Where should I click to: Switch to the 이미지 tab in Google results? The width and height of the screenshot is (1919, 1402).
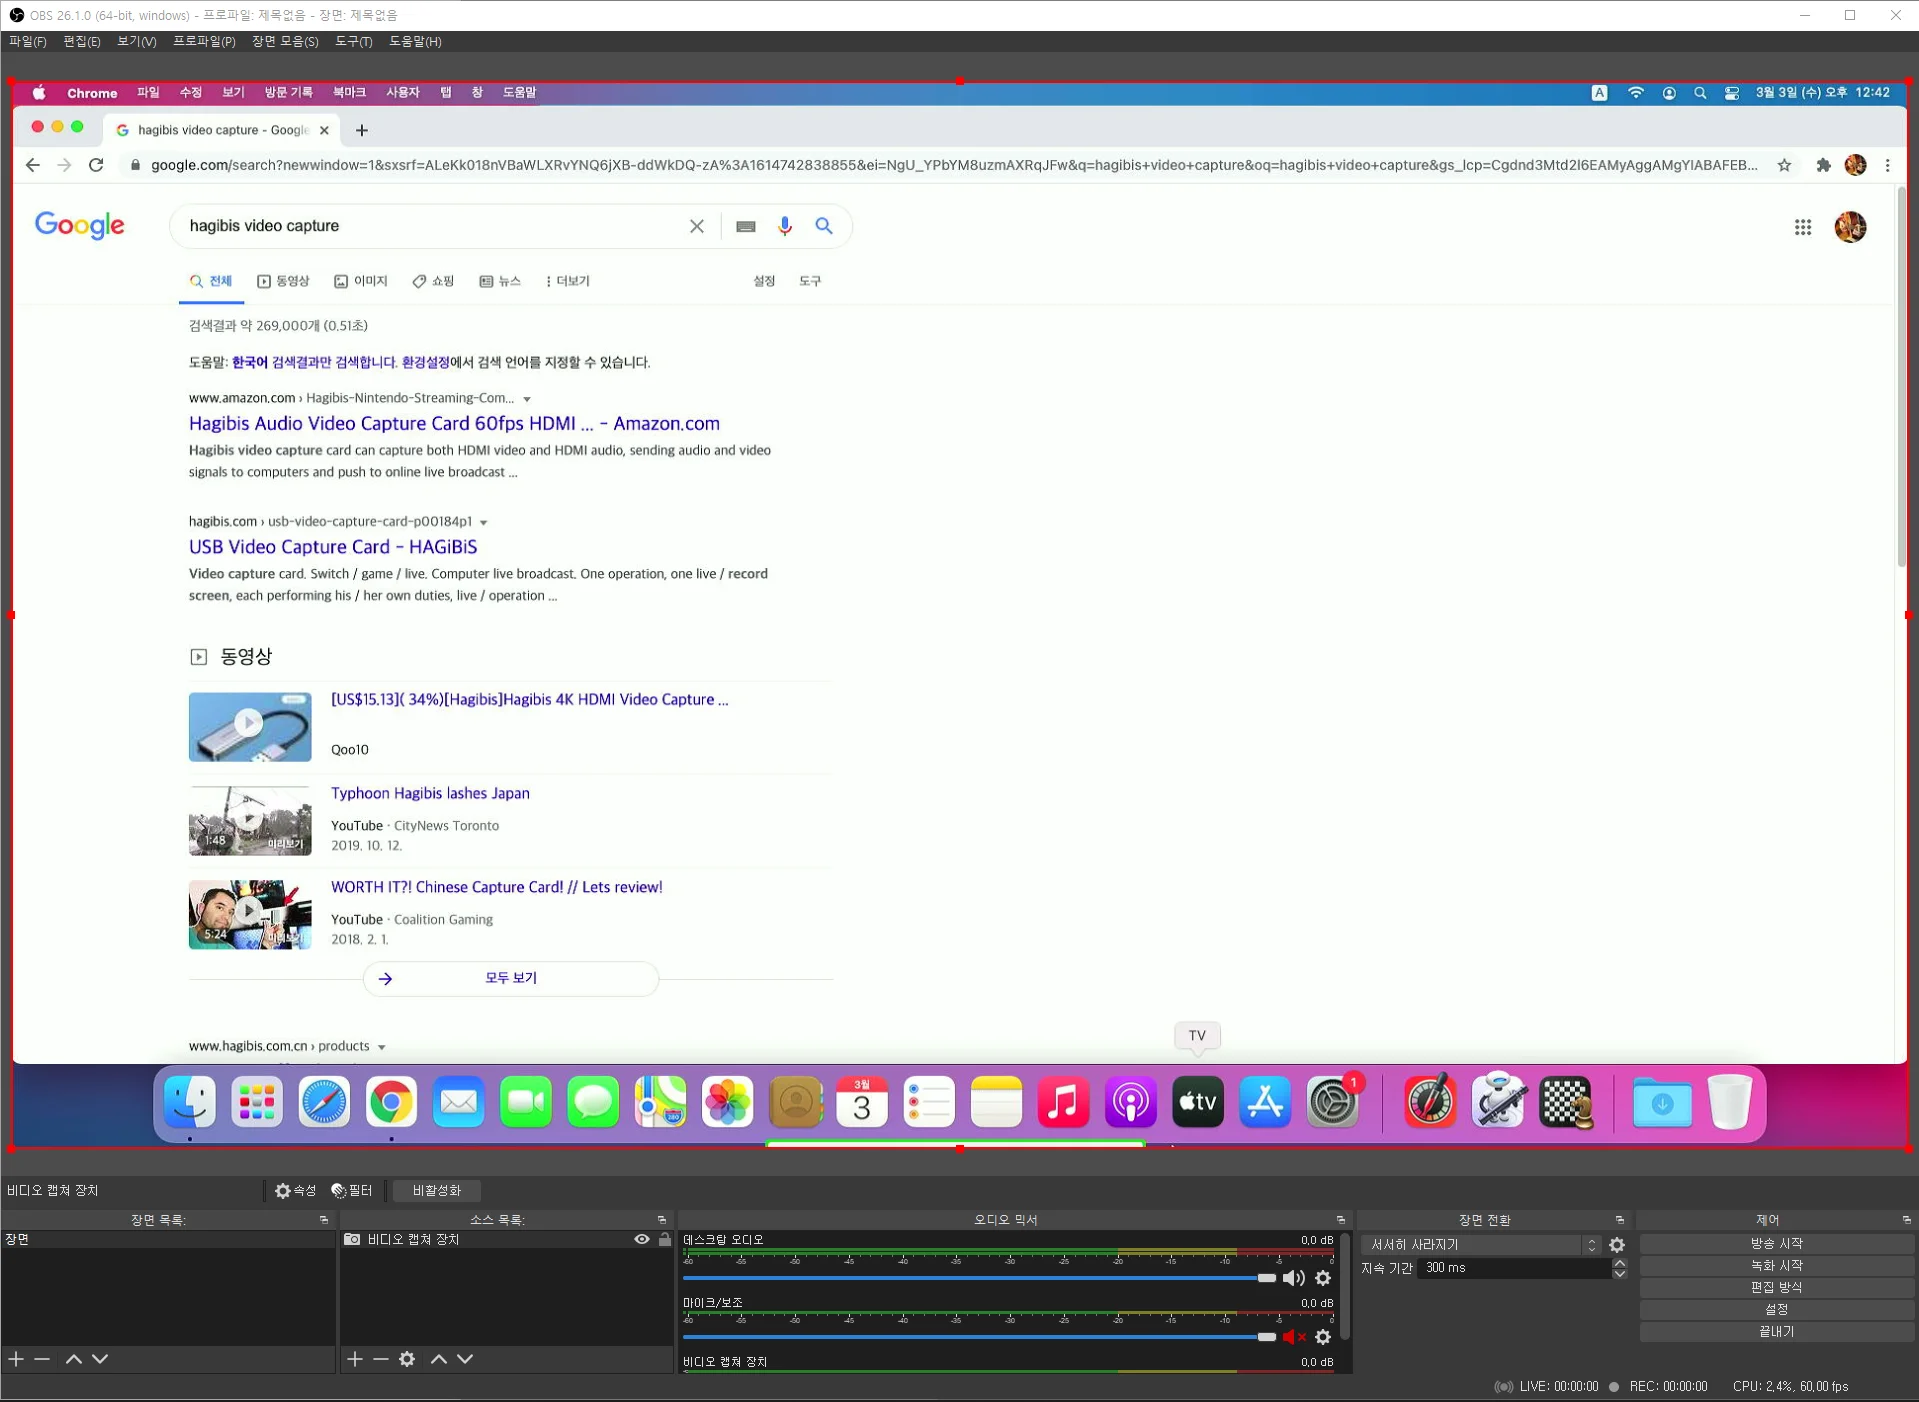(361, 282)
